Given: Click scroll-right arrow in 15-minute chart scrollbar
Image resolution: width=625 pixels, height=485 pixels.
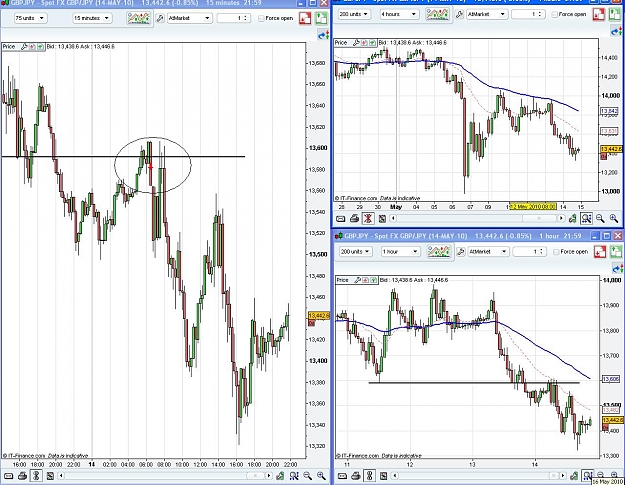Looking at the screenshot, I should click(269, 475).
